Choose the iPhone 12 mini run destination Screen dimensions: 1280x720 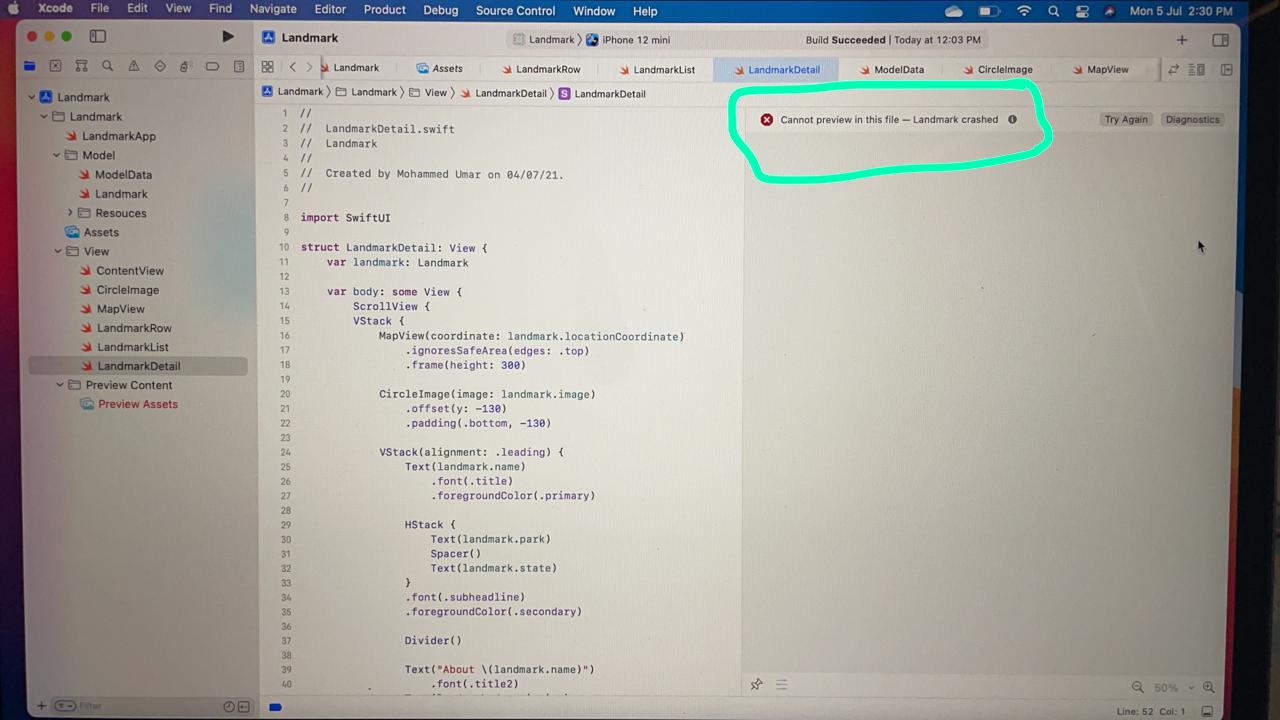tap(628, 40)
